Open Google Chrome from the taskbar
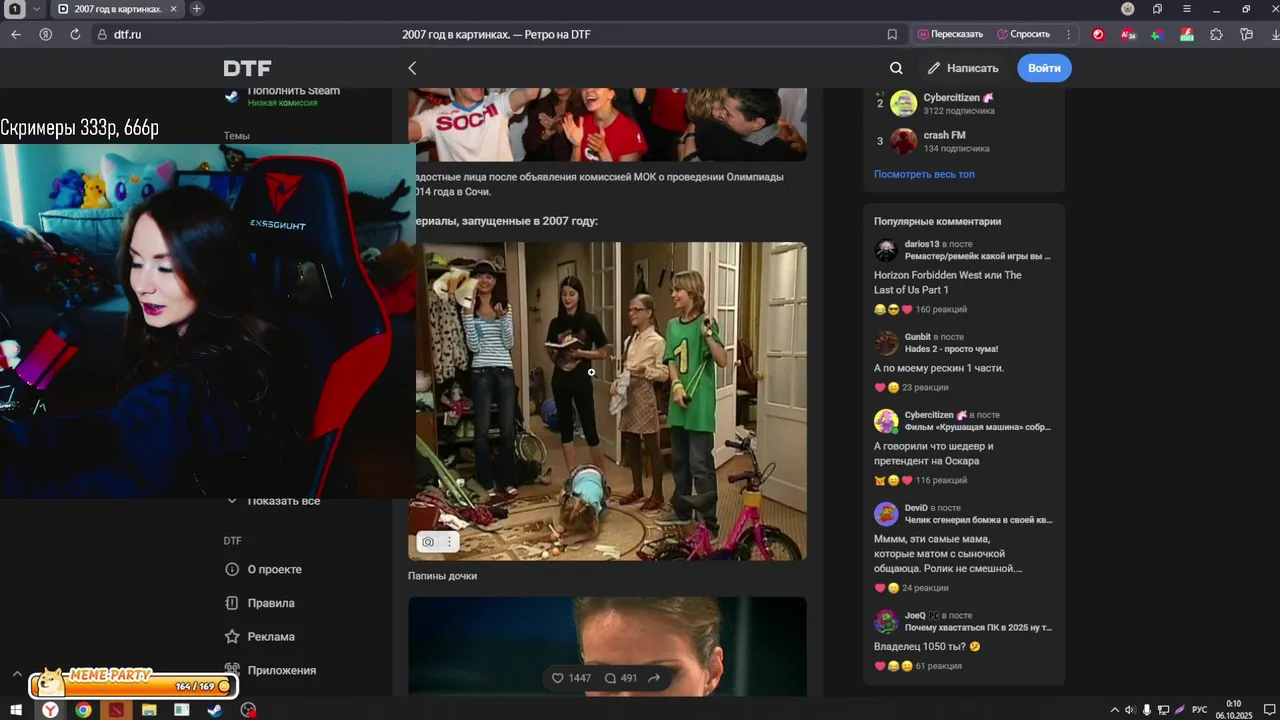This screenshot has height=720, width=1280. pyautogui.click(x=83, y=710)
